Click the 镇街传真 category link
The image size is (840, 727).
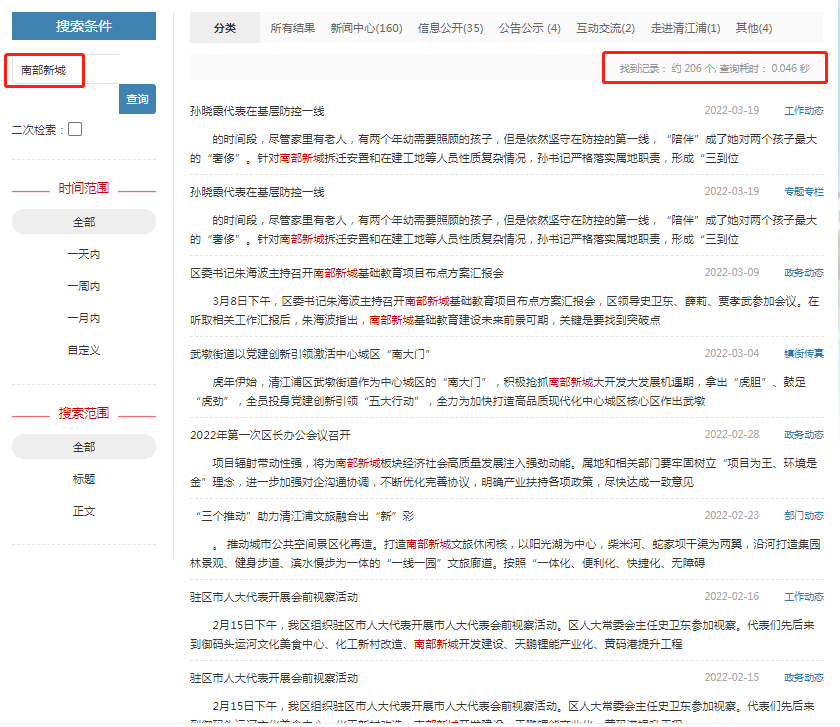pyautogui.click(x=804, y=353)
